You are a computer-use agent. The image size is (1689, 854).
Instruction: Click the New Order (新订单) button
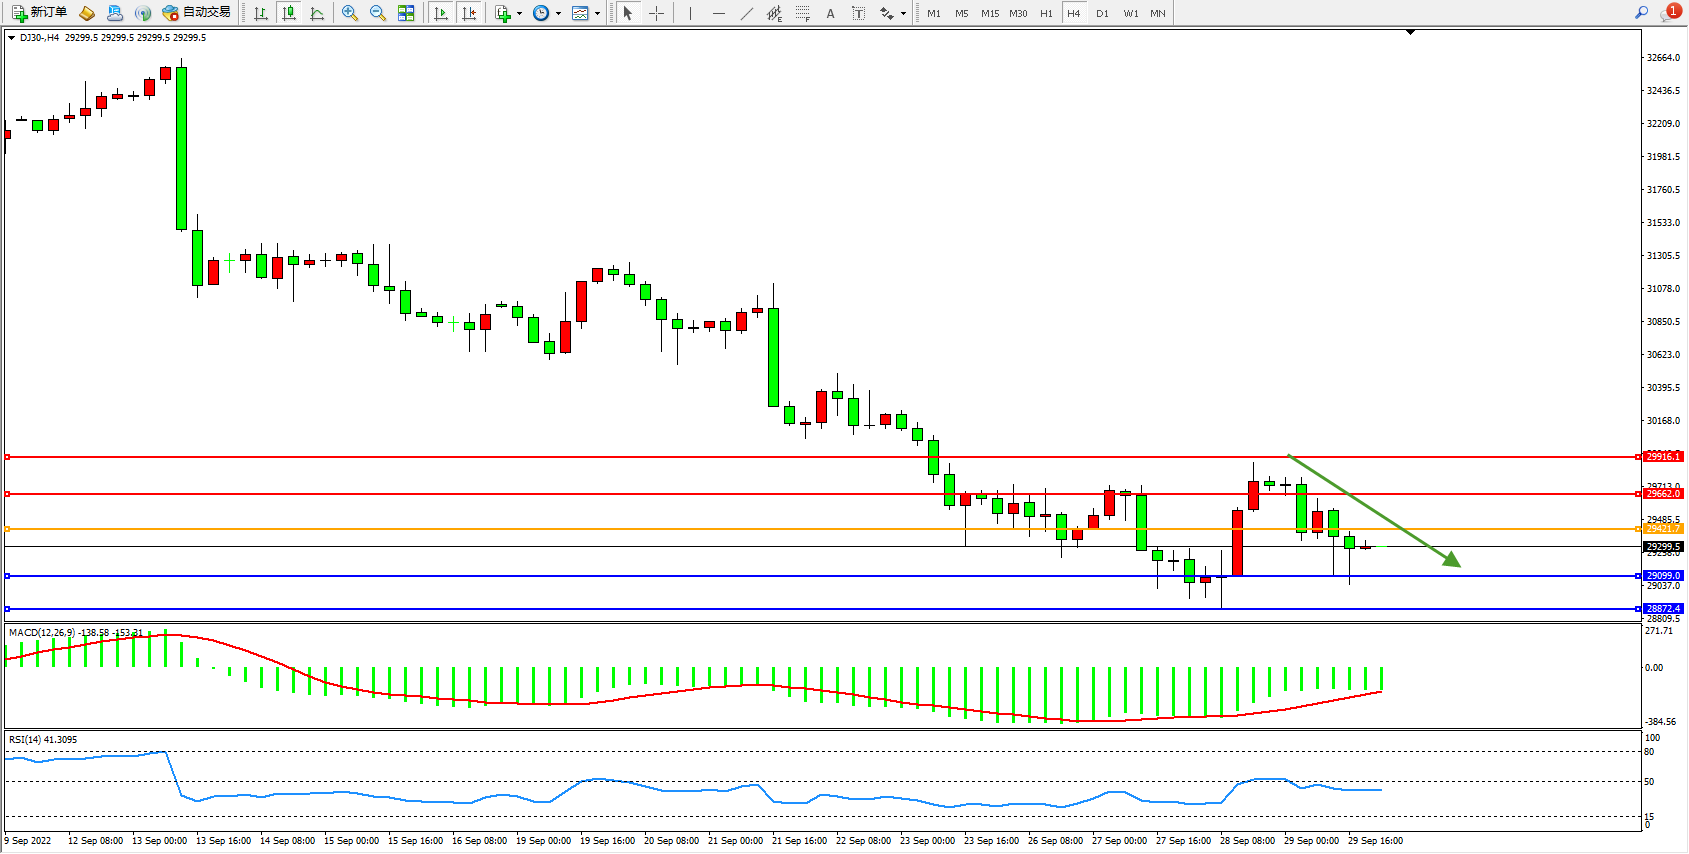[40, 13]
